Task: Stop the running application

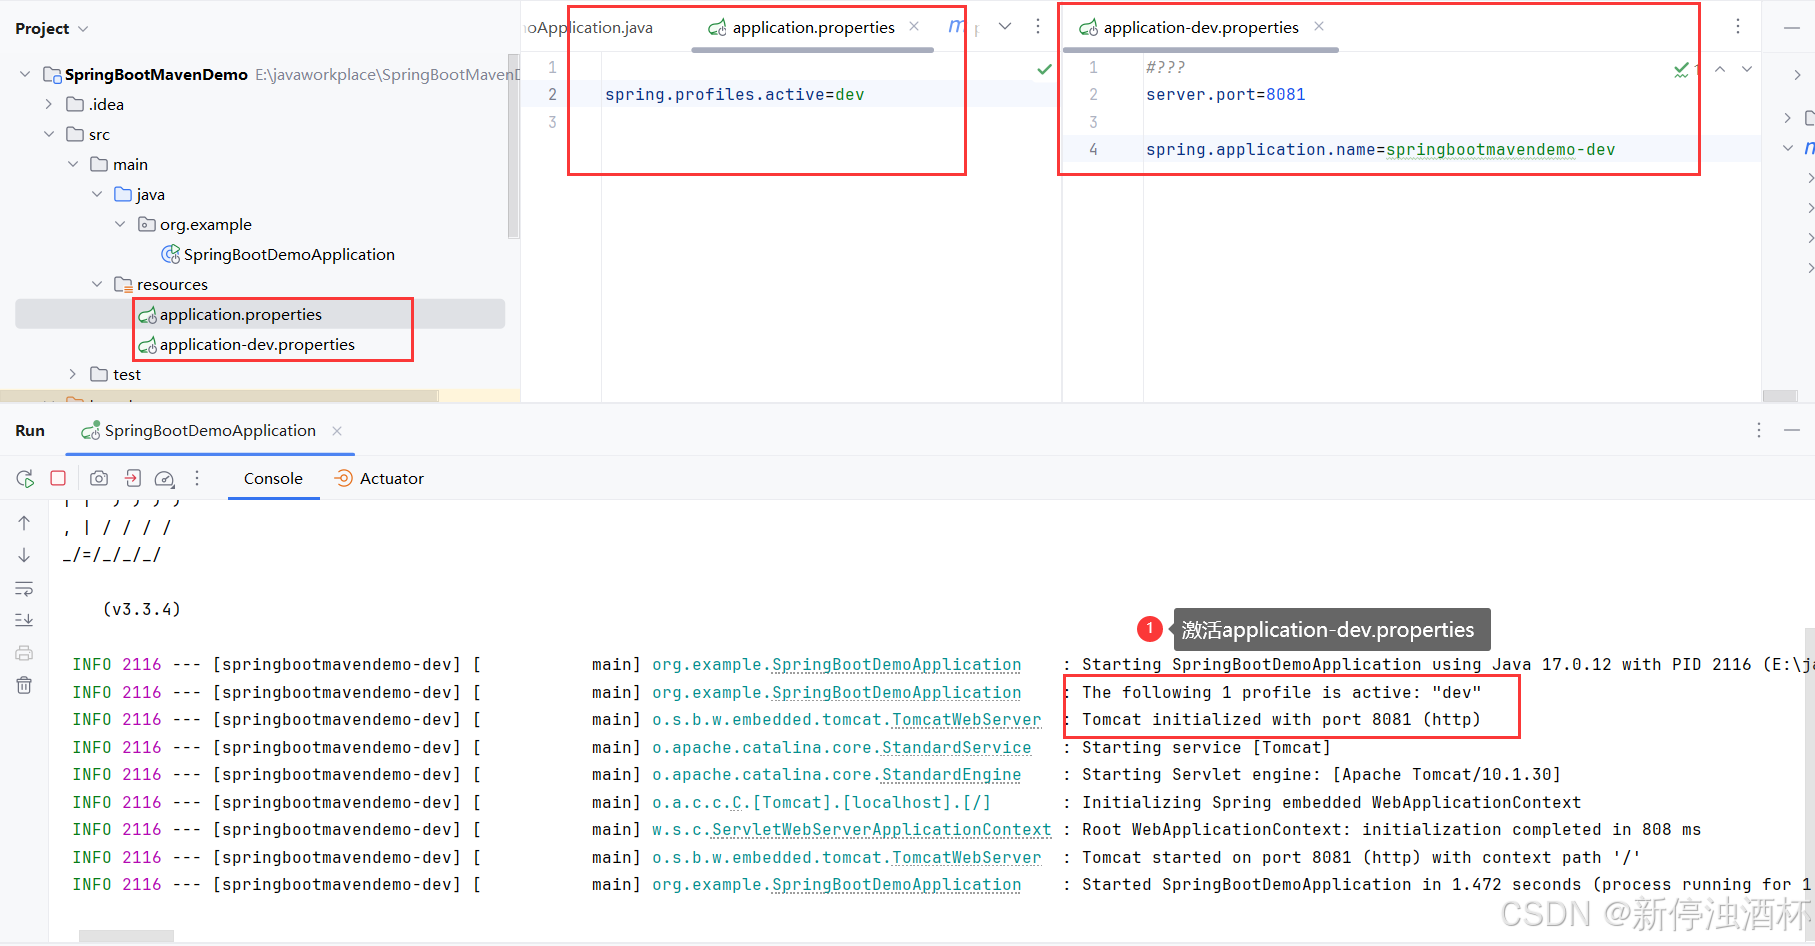Action: (x=58, y=479)
